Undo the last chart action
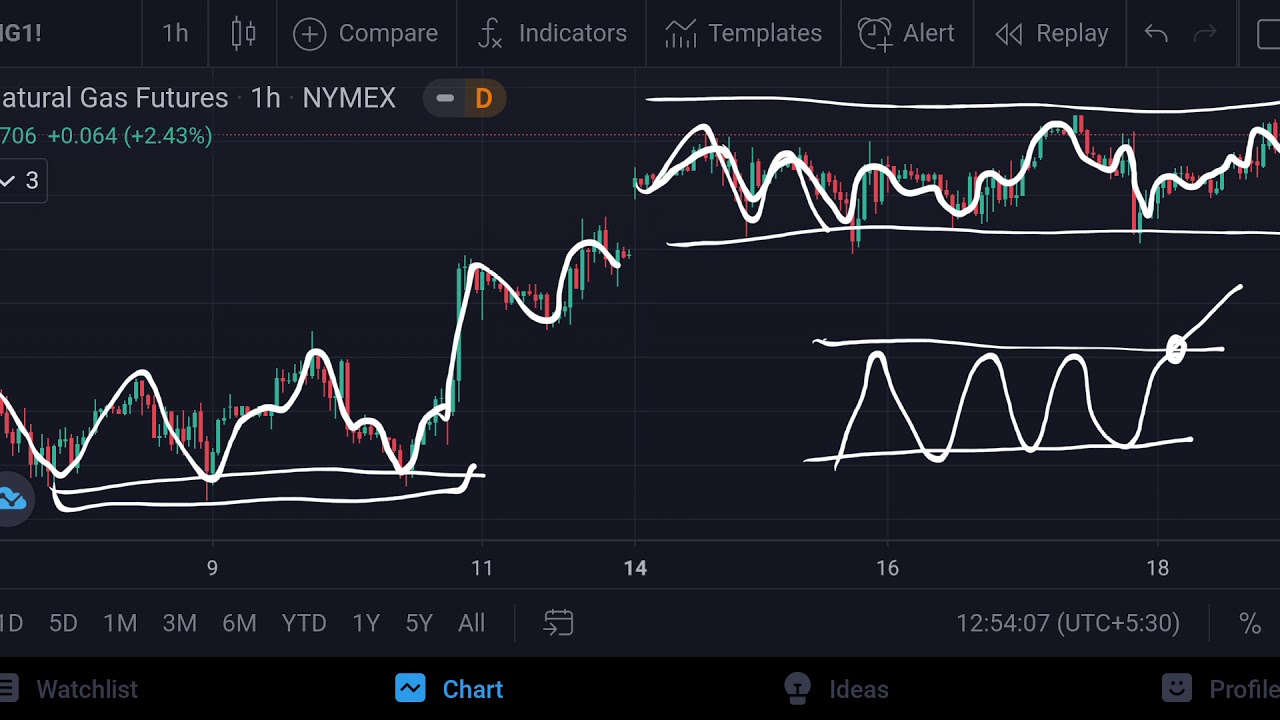 point(1156,33)
